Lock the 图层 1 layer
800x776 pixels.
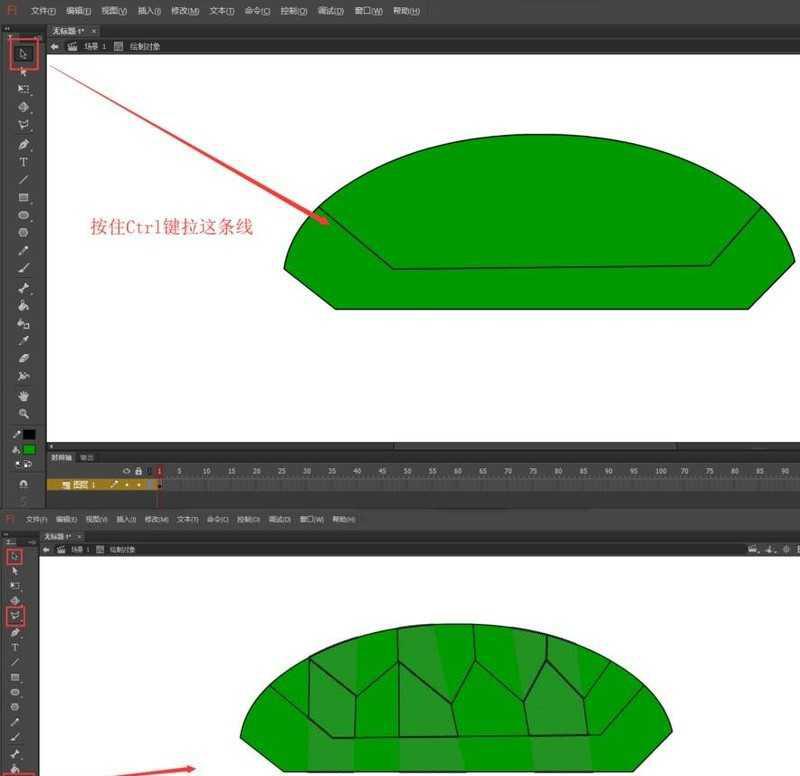(139, 484)
